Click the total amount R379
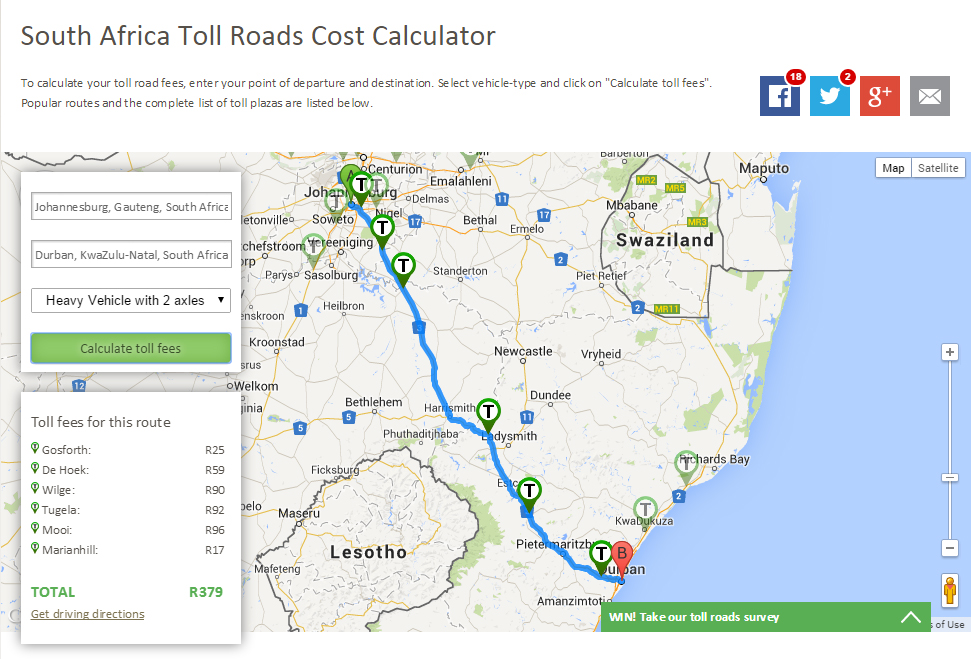Image resolution: width=971 pixels, height=659 pixels. coord(206,592)
